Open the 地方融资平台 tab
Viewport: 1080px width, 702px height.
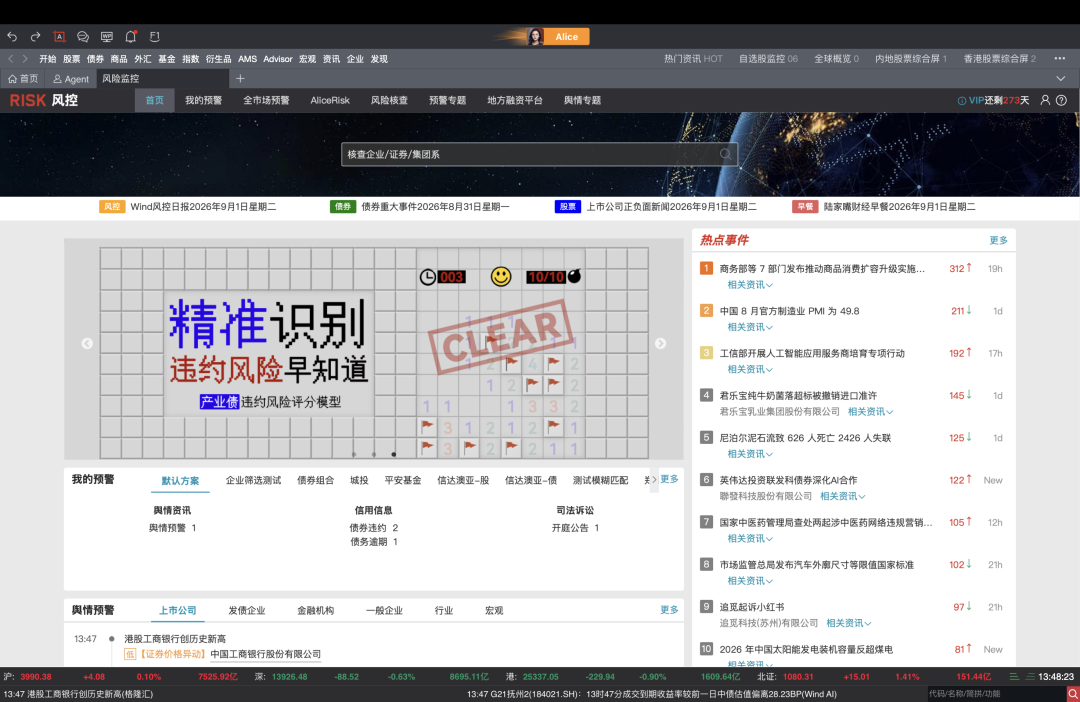515,101
